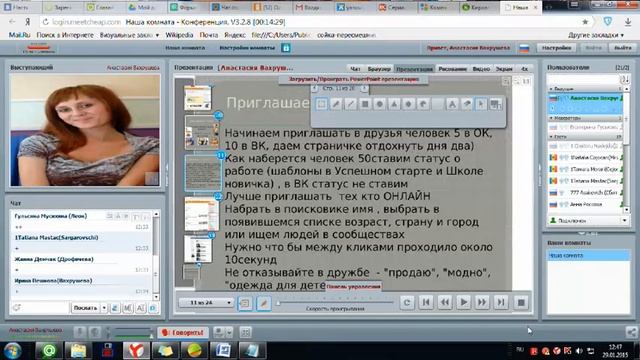Toggle slide notes button in control panel
This screenshot has width=640, height=360.
[x=245, y=303]
